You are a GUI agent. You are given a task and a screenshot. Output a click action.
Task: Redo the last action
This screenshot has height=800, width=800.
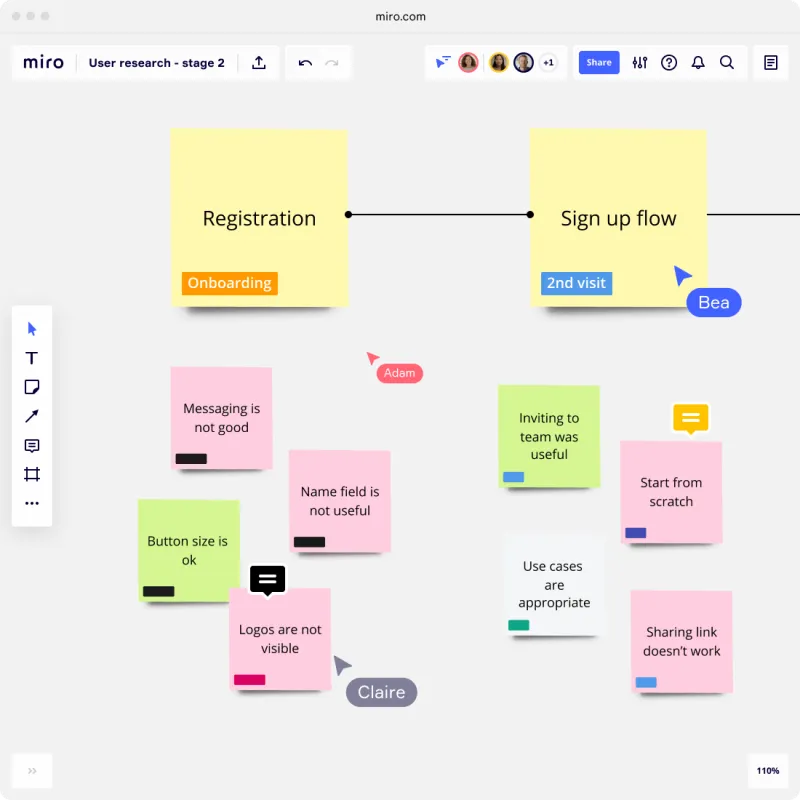(x=332, y=63)
